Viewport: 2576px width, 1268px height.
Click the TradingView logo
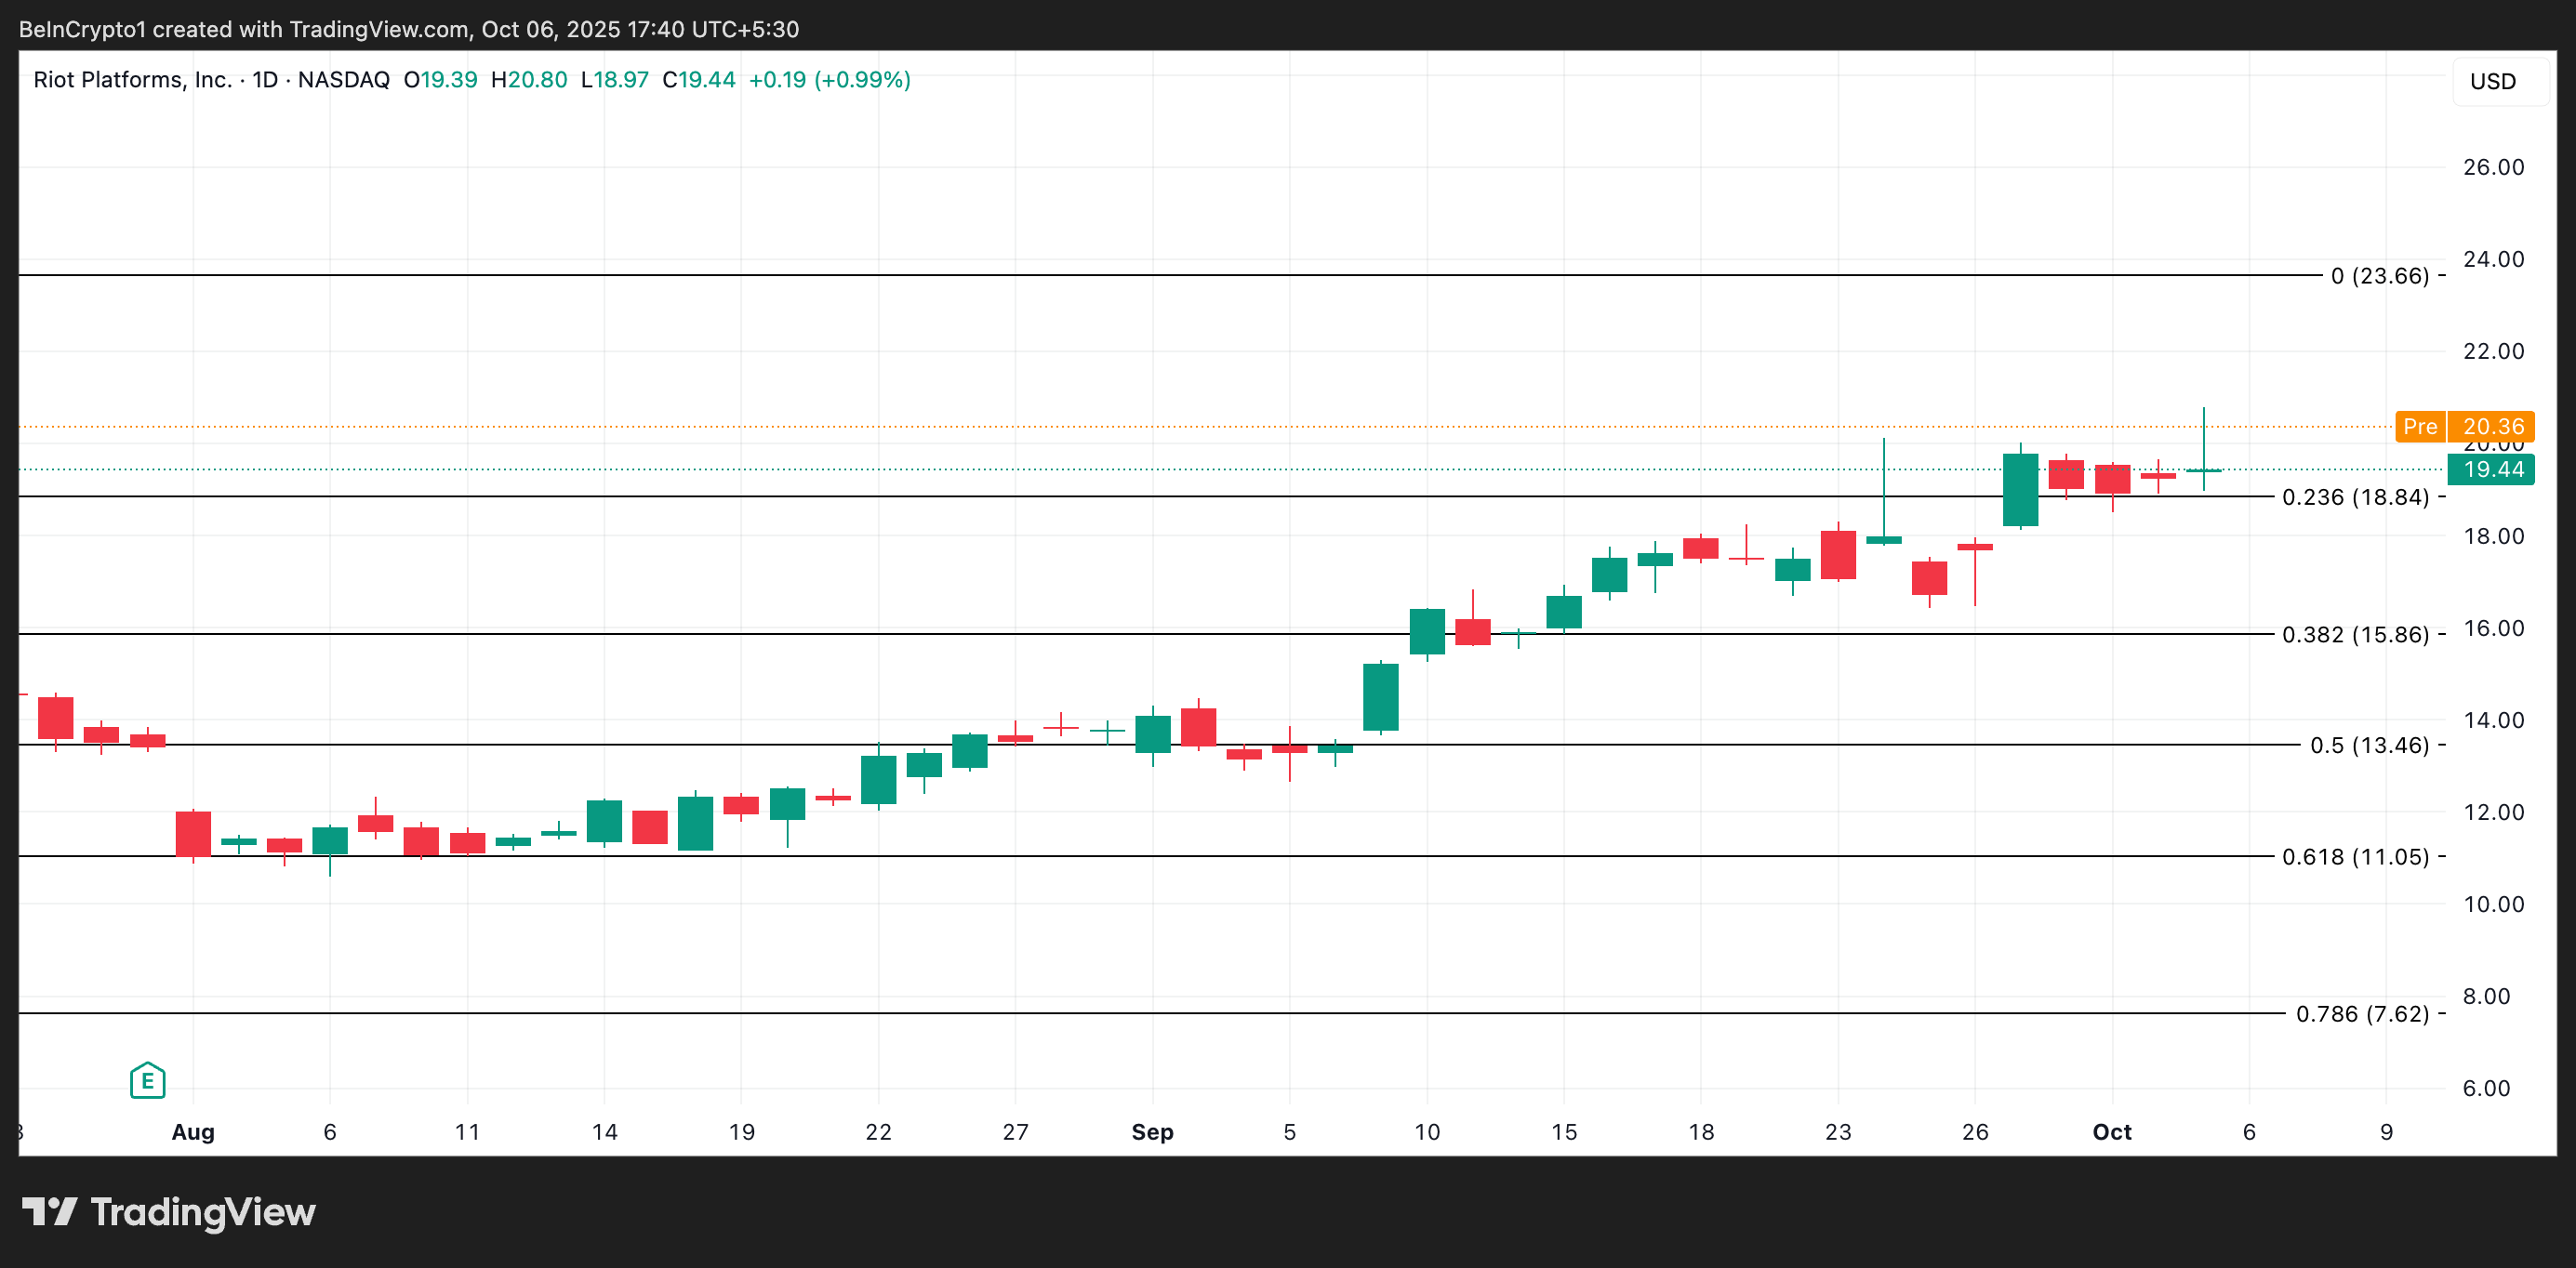(50, 1211)
